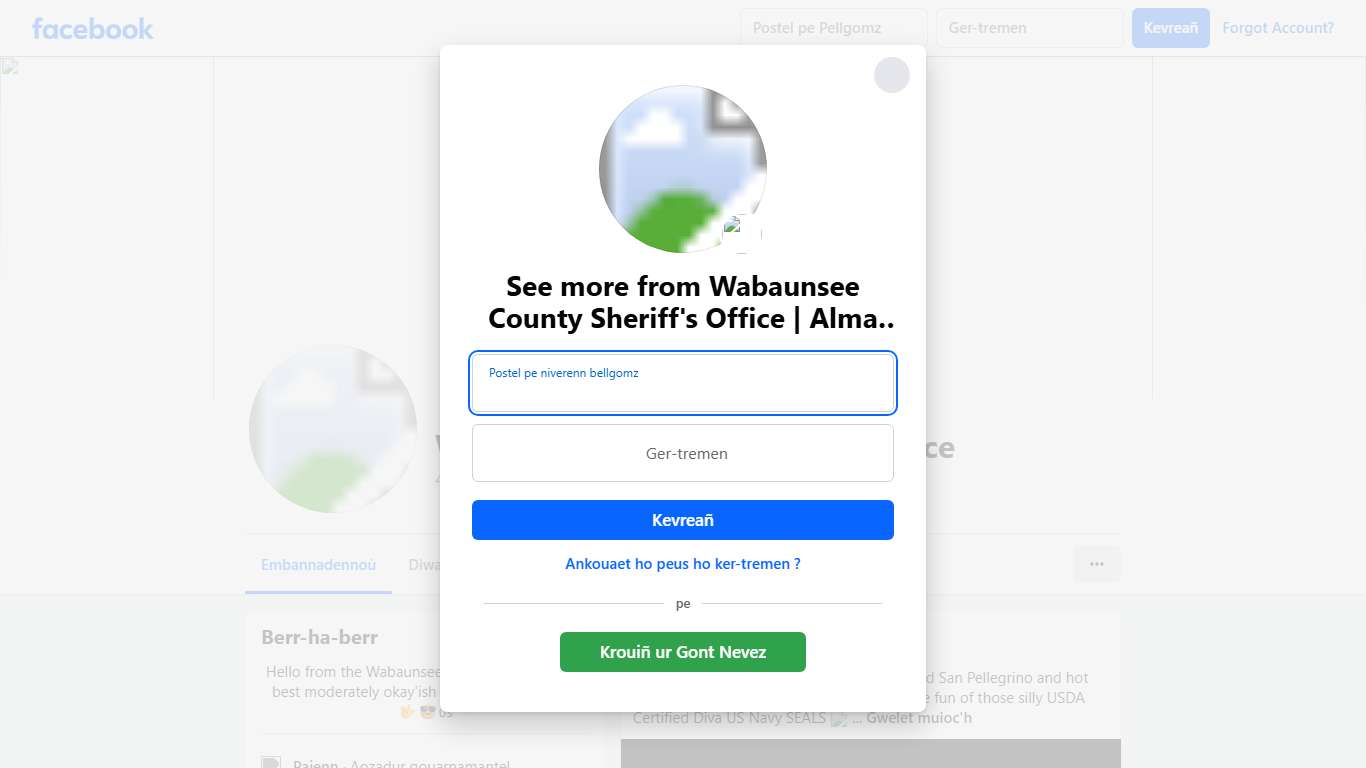The image size is (1366, 768).
Task: Click the header 'Postel pe Pellgomz' field
Action: (x=834, y=28)
